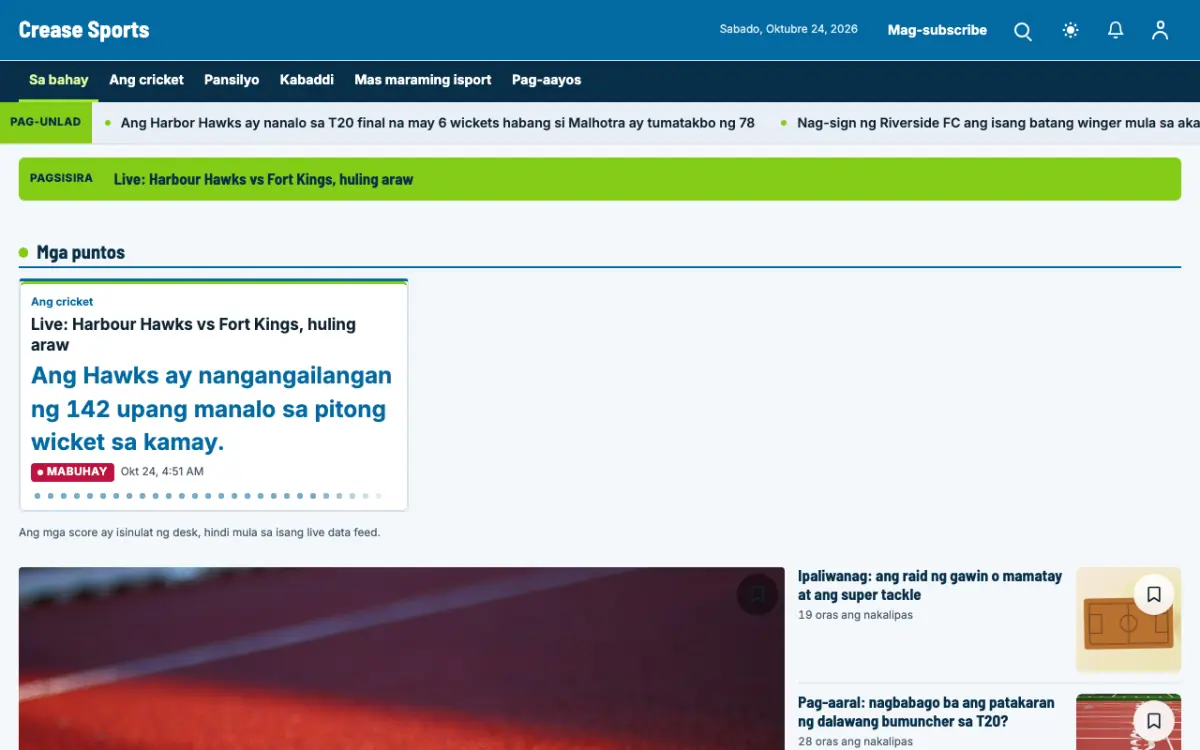This screenshot has width=1200, height=750.
Task: Click '28 oras ang nakalipas' timestamp
Action: (855, 742)
